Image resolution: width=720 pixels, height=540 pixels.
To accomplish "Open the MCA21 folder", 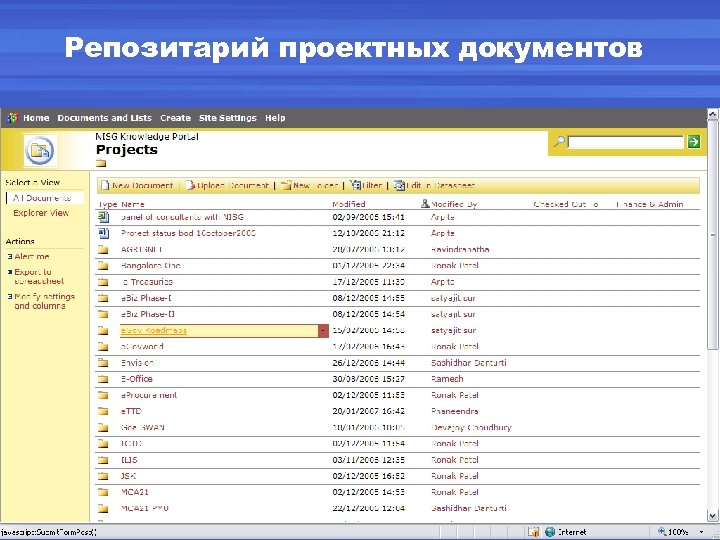I will 135,492.
